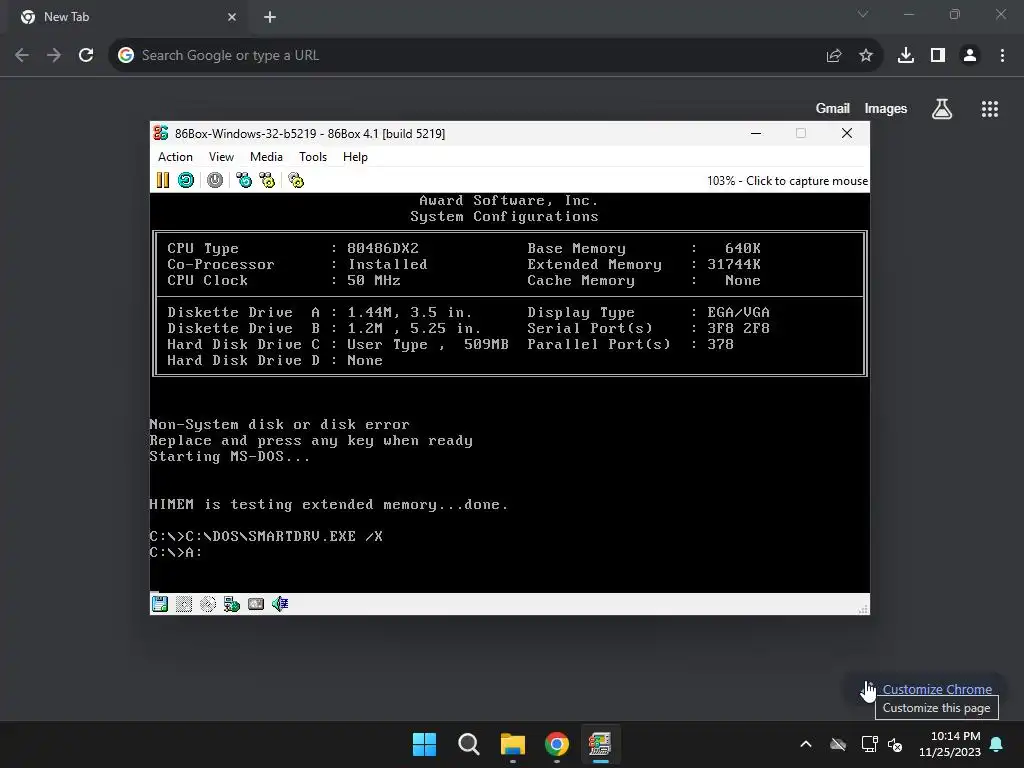The image size is (1024, 768).
Task: Click the 5.25 inch floppy B status icon
Action: [x=184, y=604]
